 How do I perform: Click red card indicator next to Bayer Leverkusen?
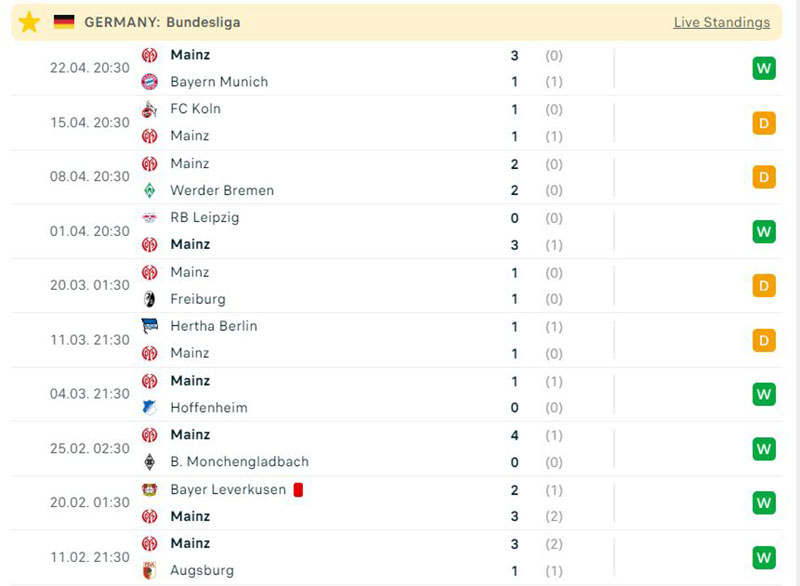pos(297,490)
